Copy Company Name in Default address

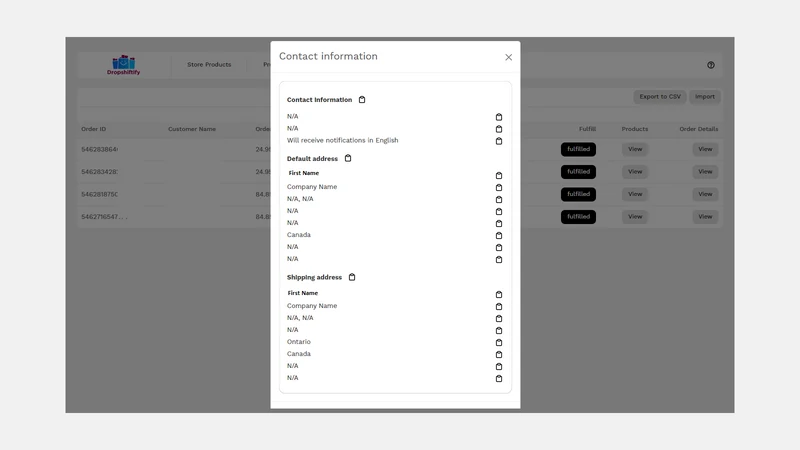499,187
